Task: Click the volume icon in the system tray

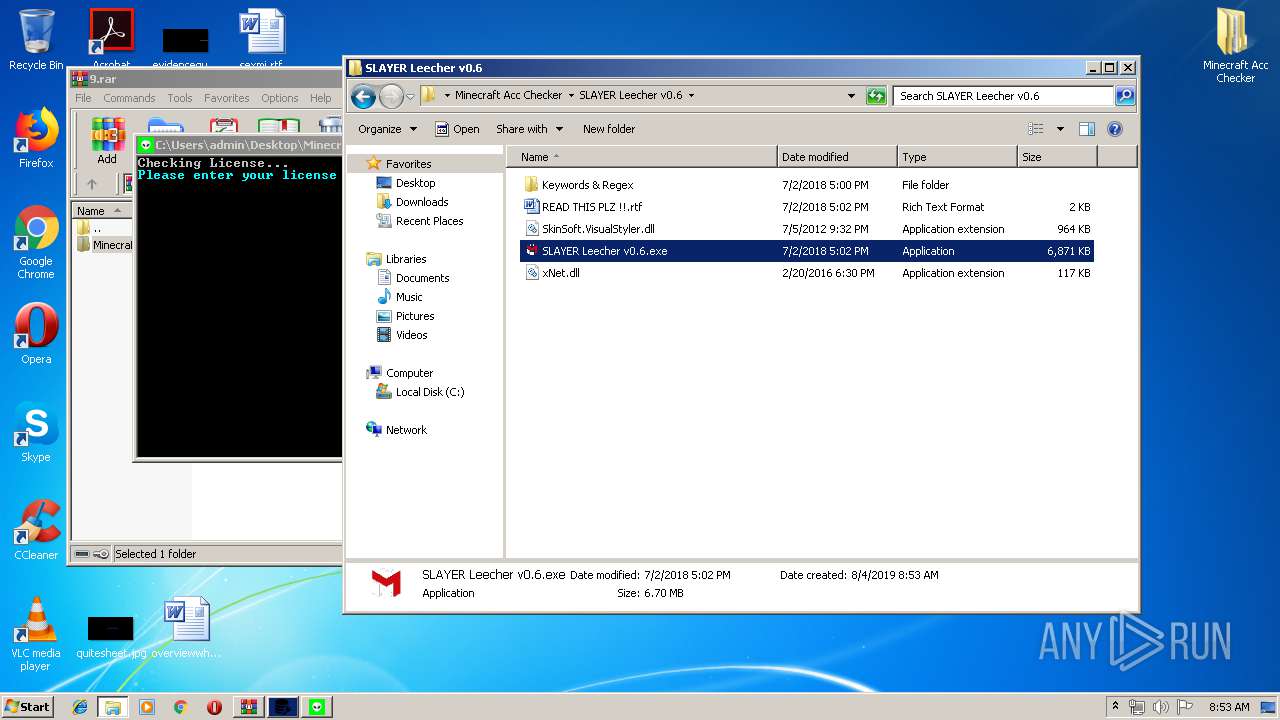Action: 1161,707
